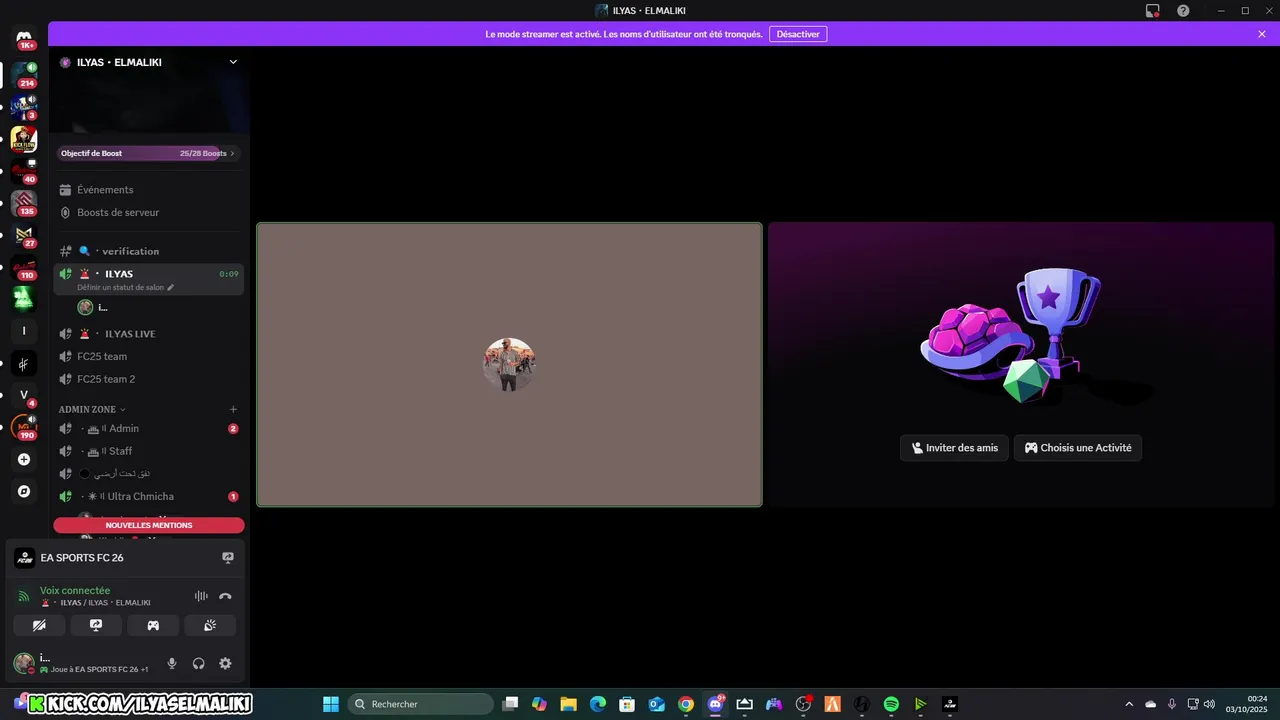The width and height of the screenshot is (1280, 720).
Task: Stream EA SPORTS FC 26 via screen icon
Action: 228,558
